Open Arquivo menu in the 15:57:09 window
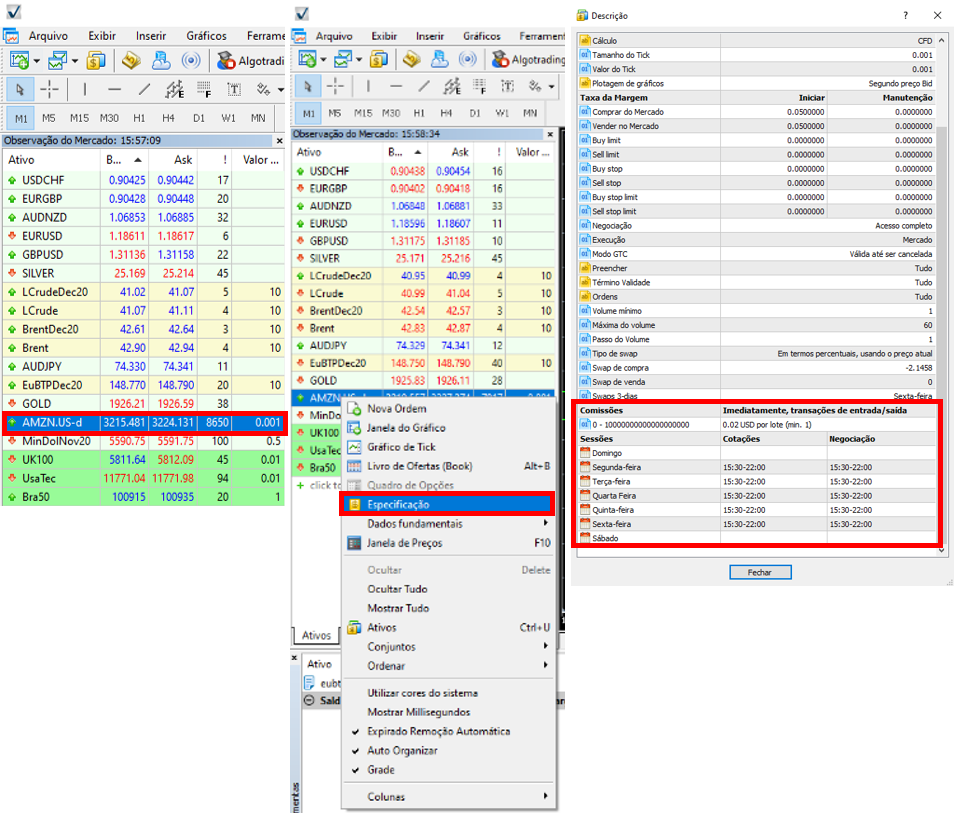Image resolution: width=959 pixels, height=822 pixels. click(48, 36)
